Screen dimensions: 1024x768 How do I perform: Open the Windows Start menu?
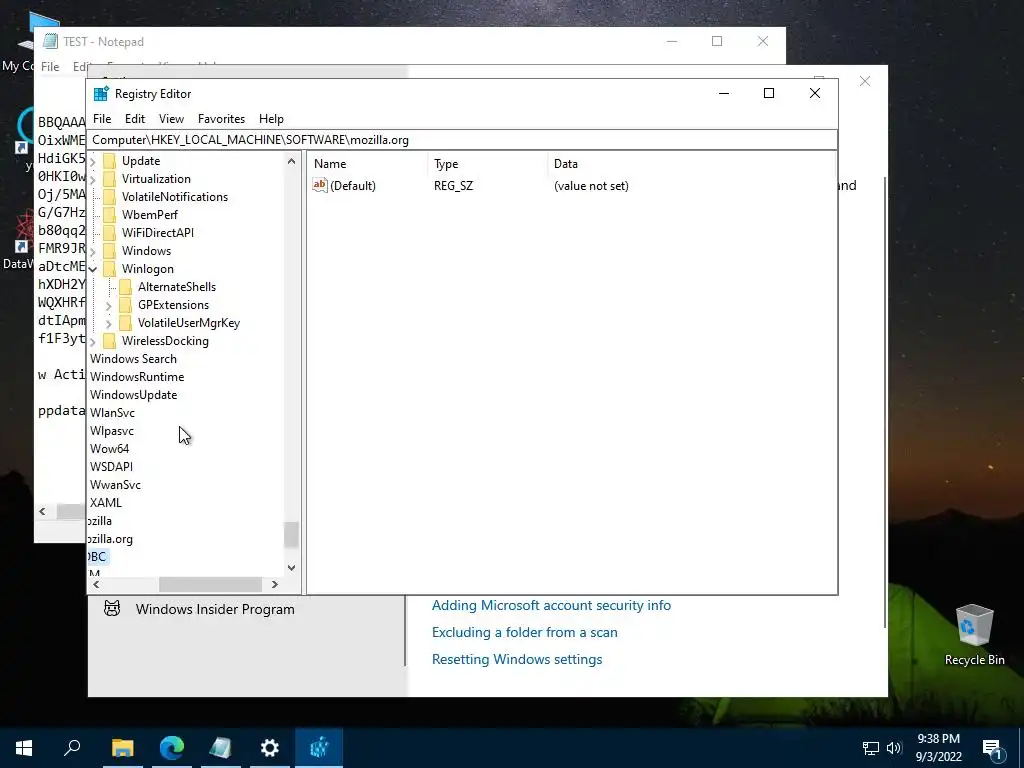pyautogui.click(x=24, y=748)
